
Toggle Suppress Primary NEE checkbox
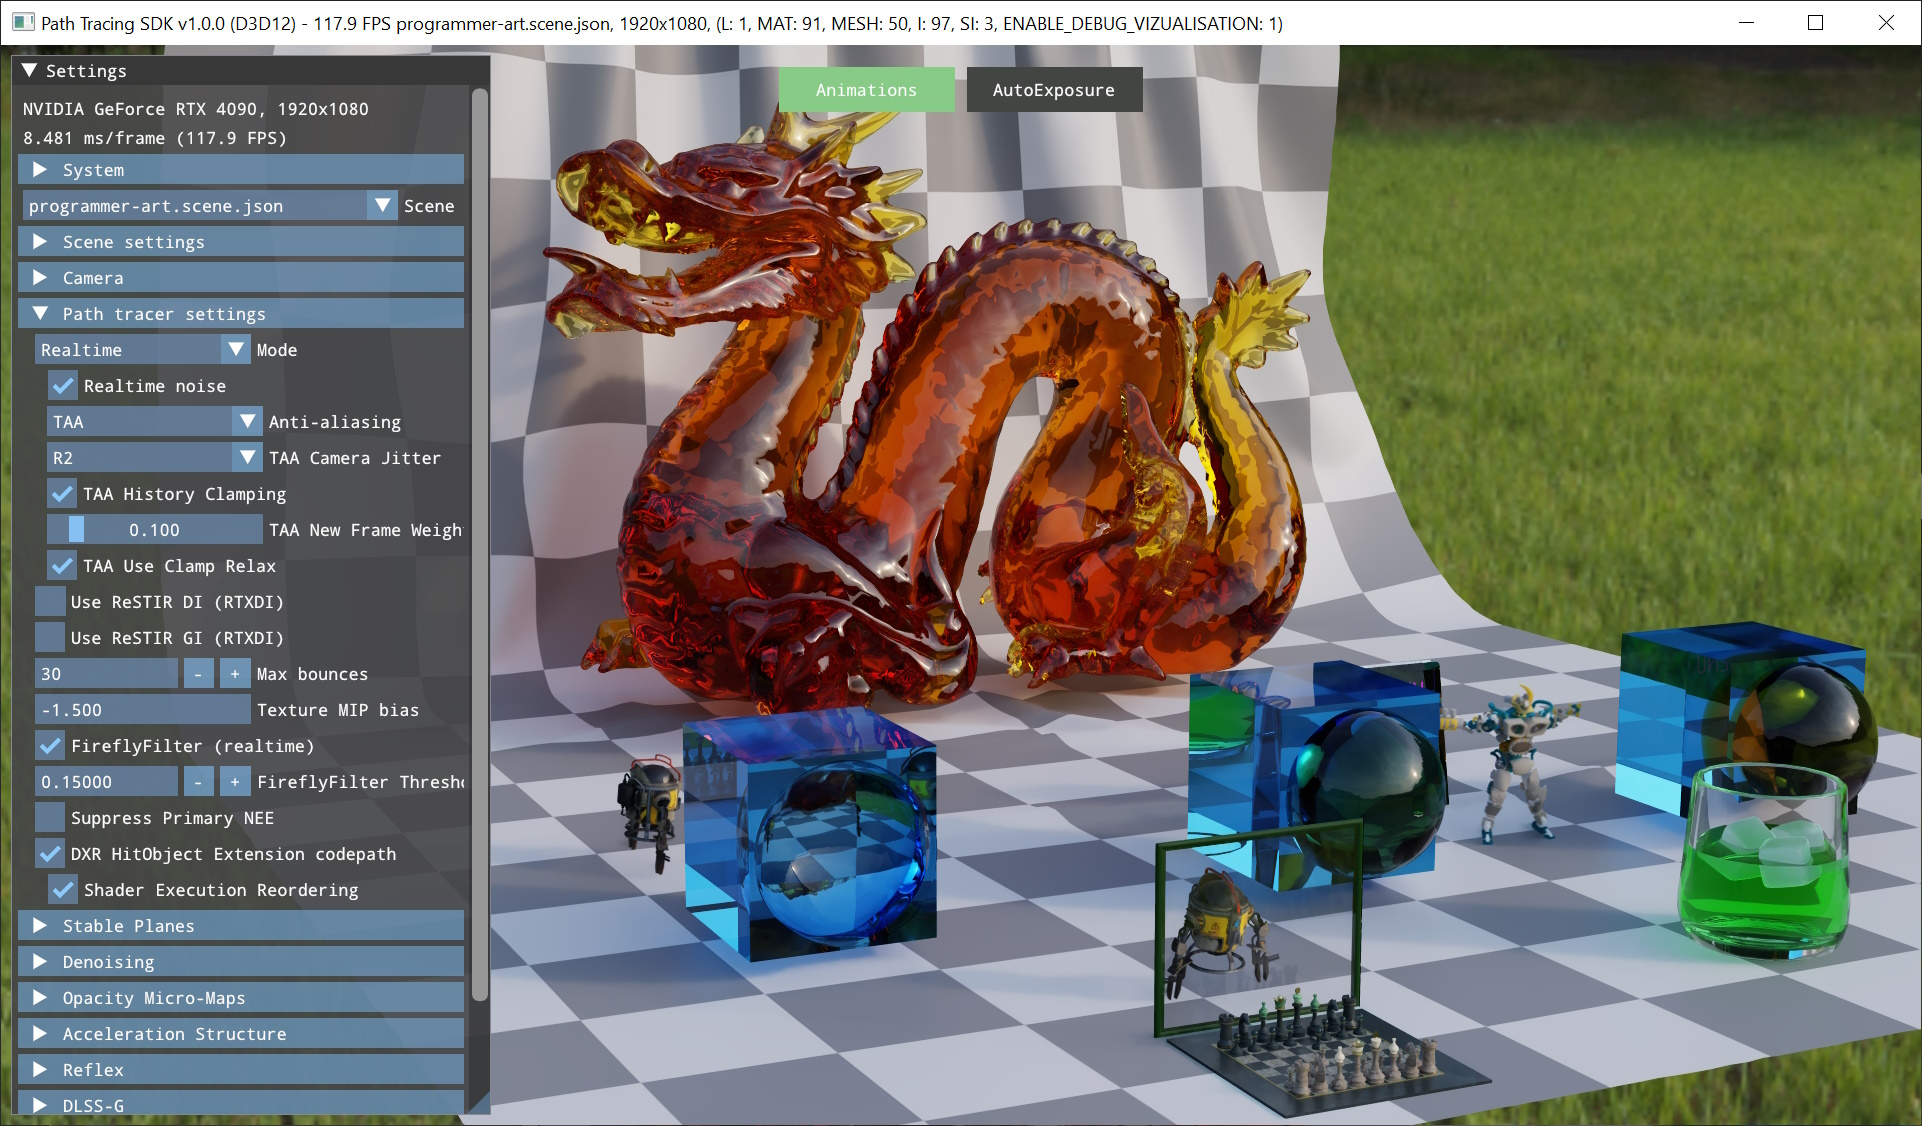pos(50,818)
